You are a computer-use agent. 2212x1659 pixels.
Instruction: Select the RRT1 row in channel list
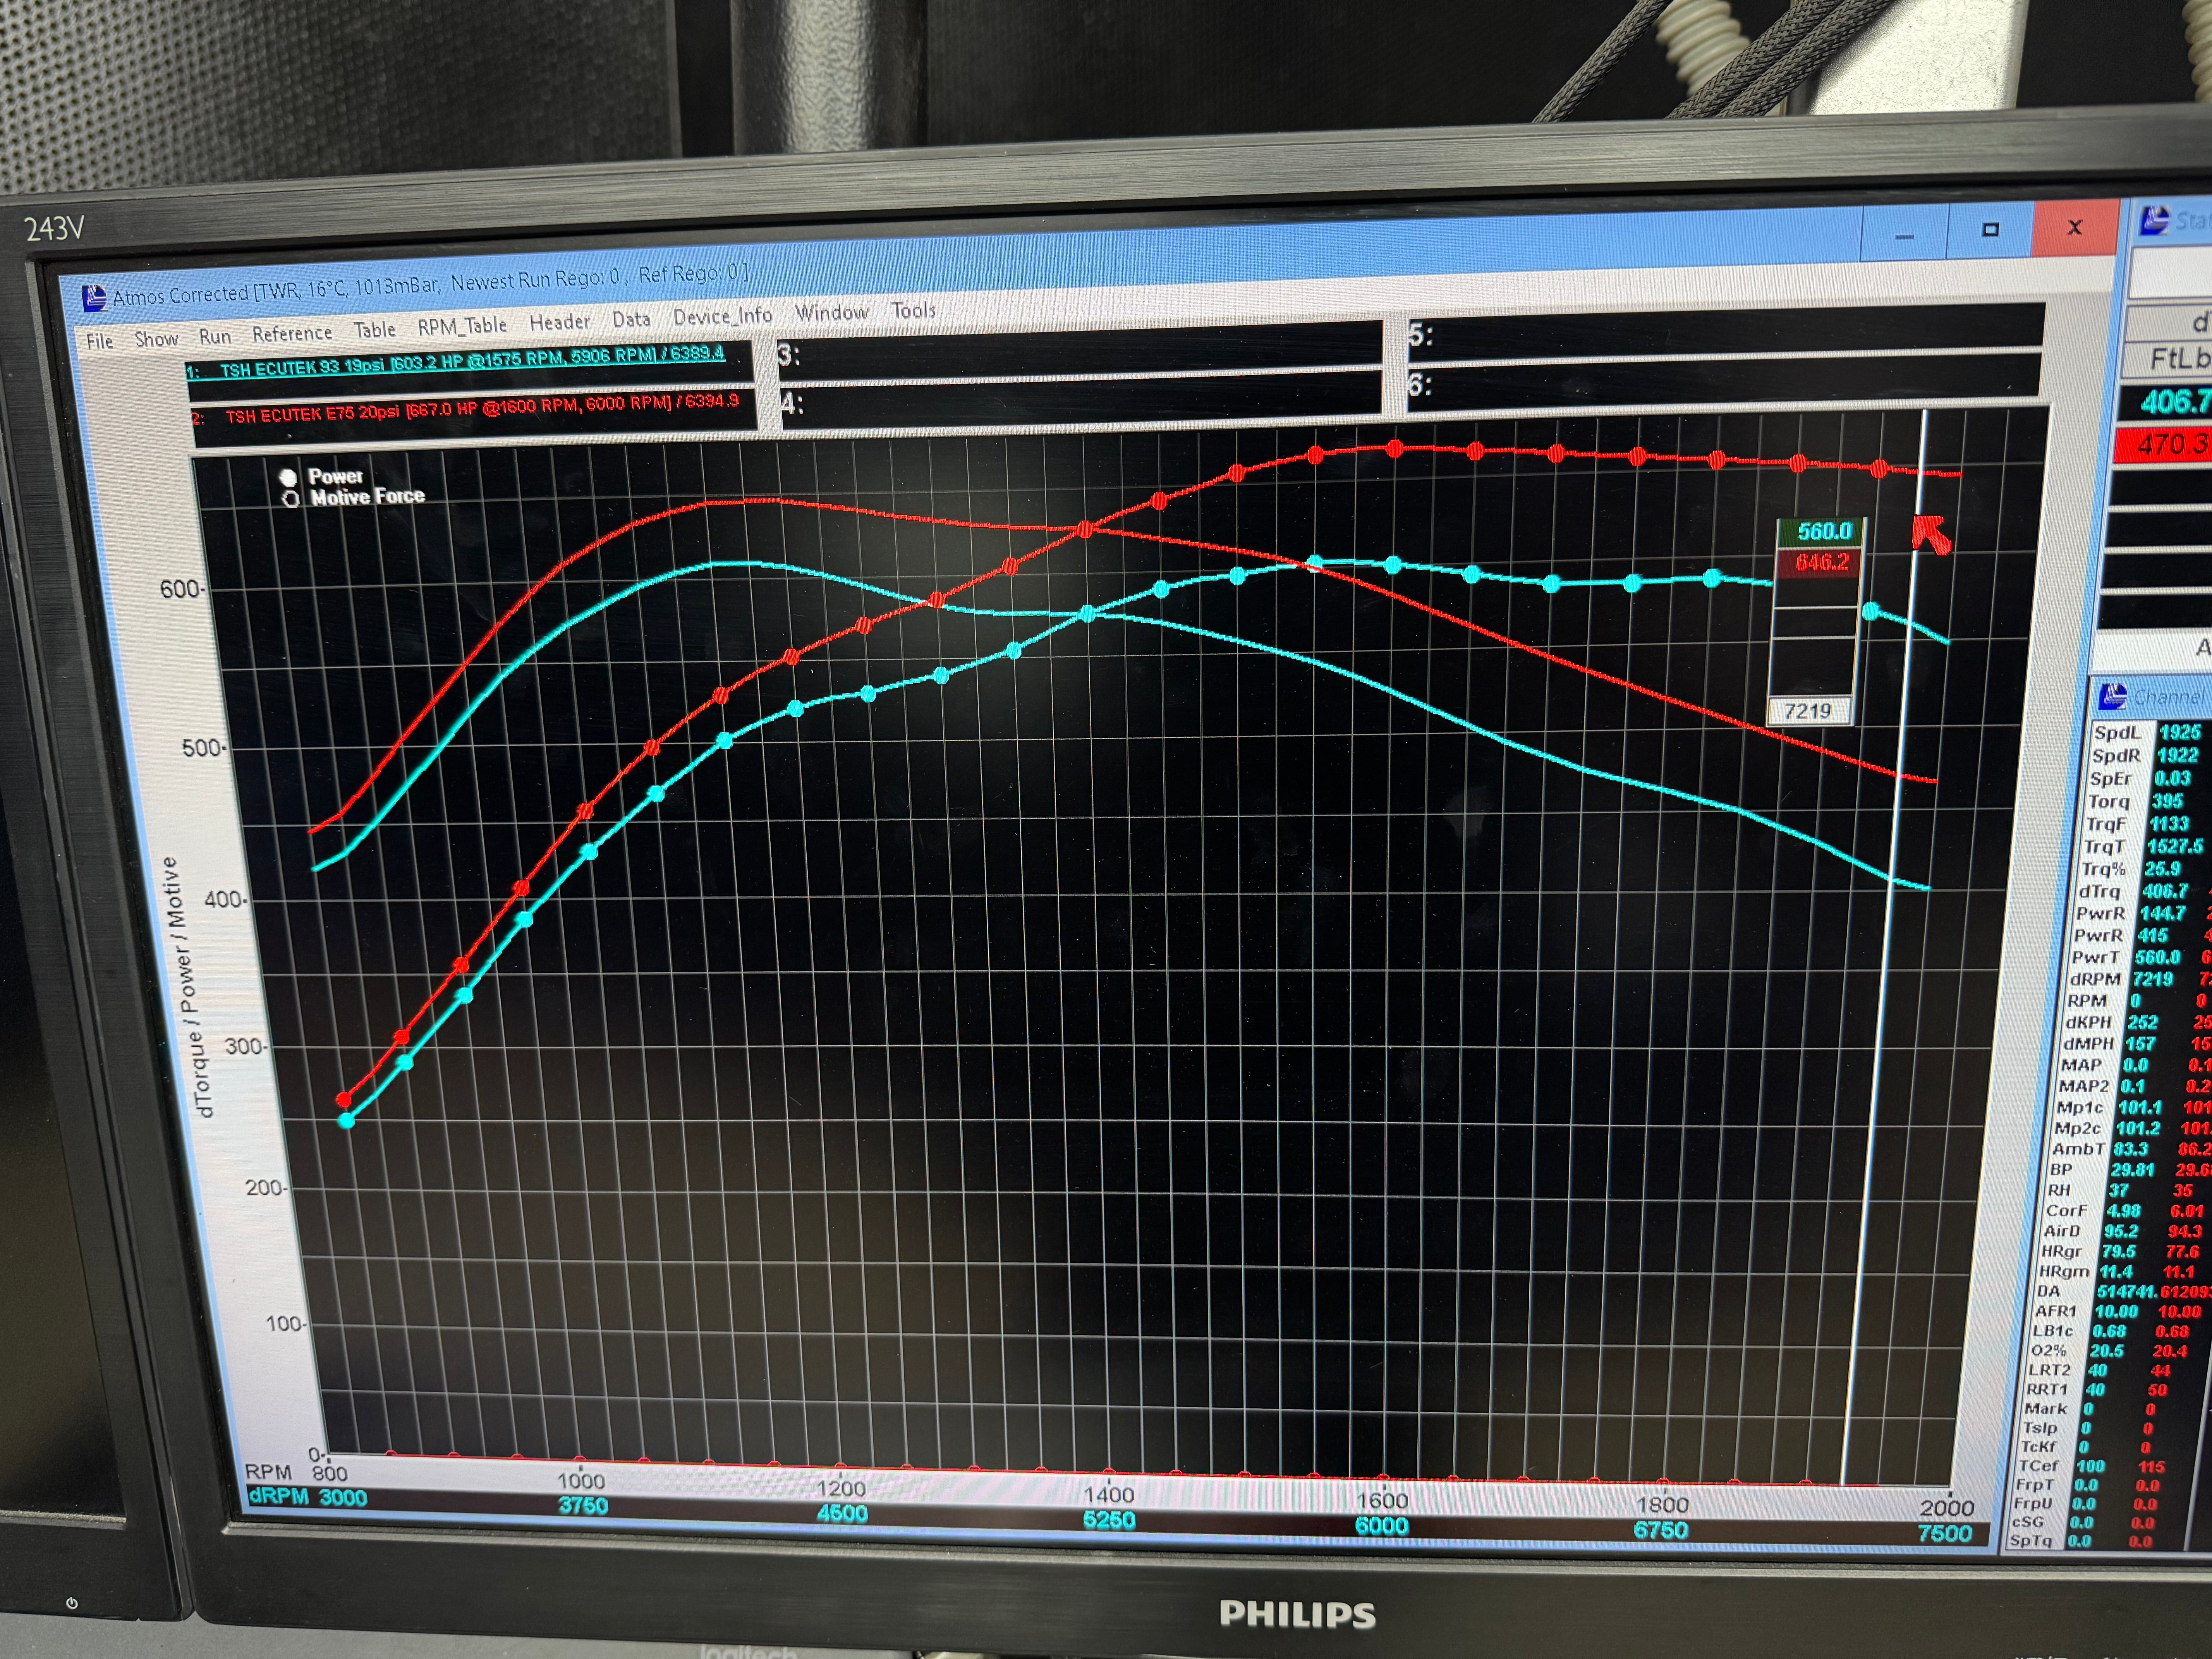coord(2118,1389)
